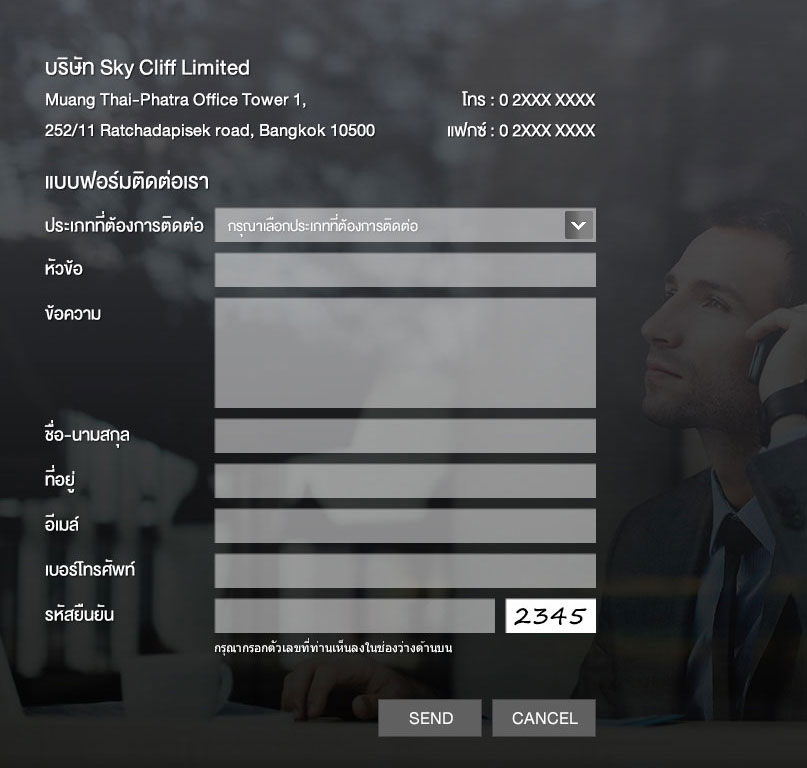807x768 pixels.
Task: Click the บริษัท Sky Cliff Limited heading
Action: [147, 68]
